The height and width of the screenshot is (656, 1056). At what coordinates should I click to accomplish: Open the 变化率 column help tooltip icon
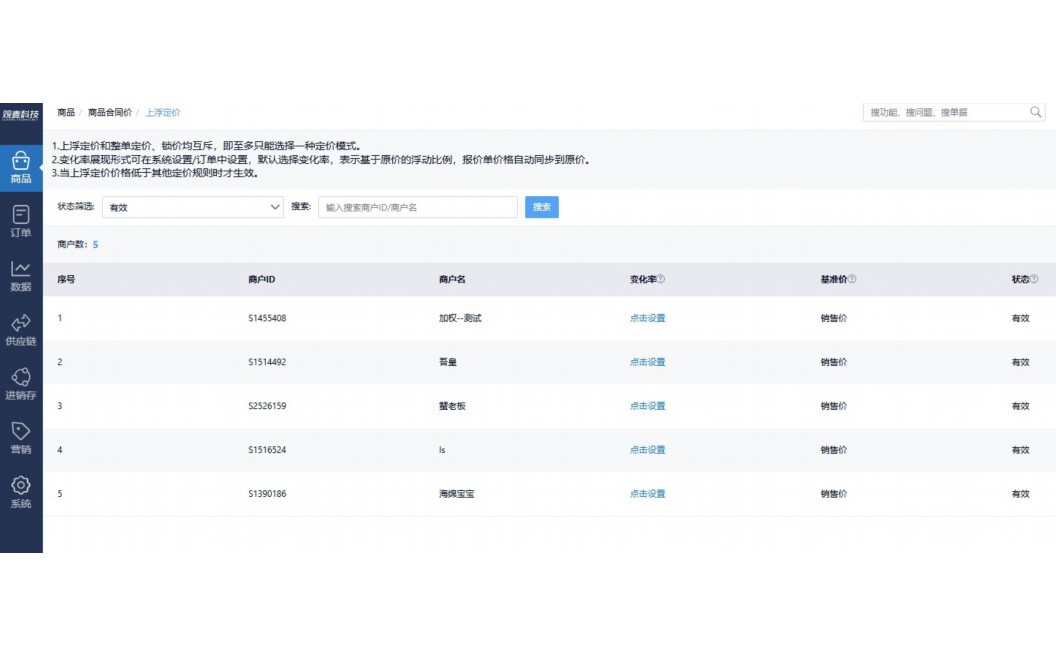[x=660, y=279]
